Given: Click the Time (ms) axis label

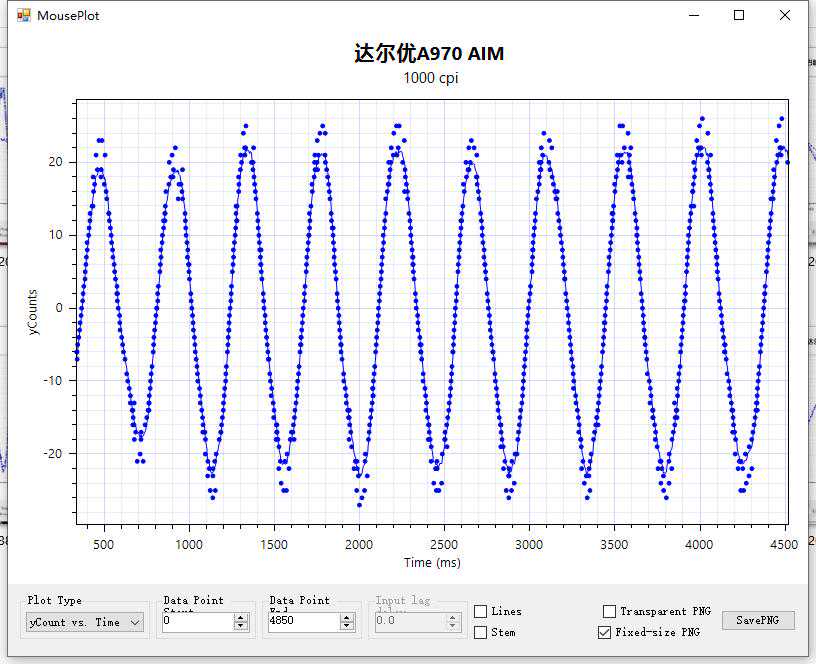Looking at the screenshot, I should coord(432,562).
